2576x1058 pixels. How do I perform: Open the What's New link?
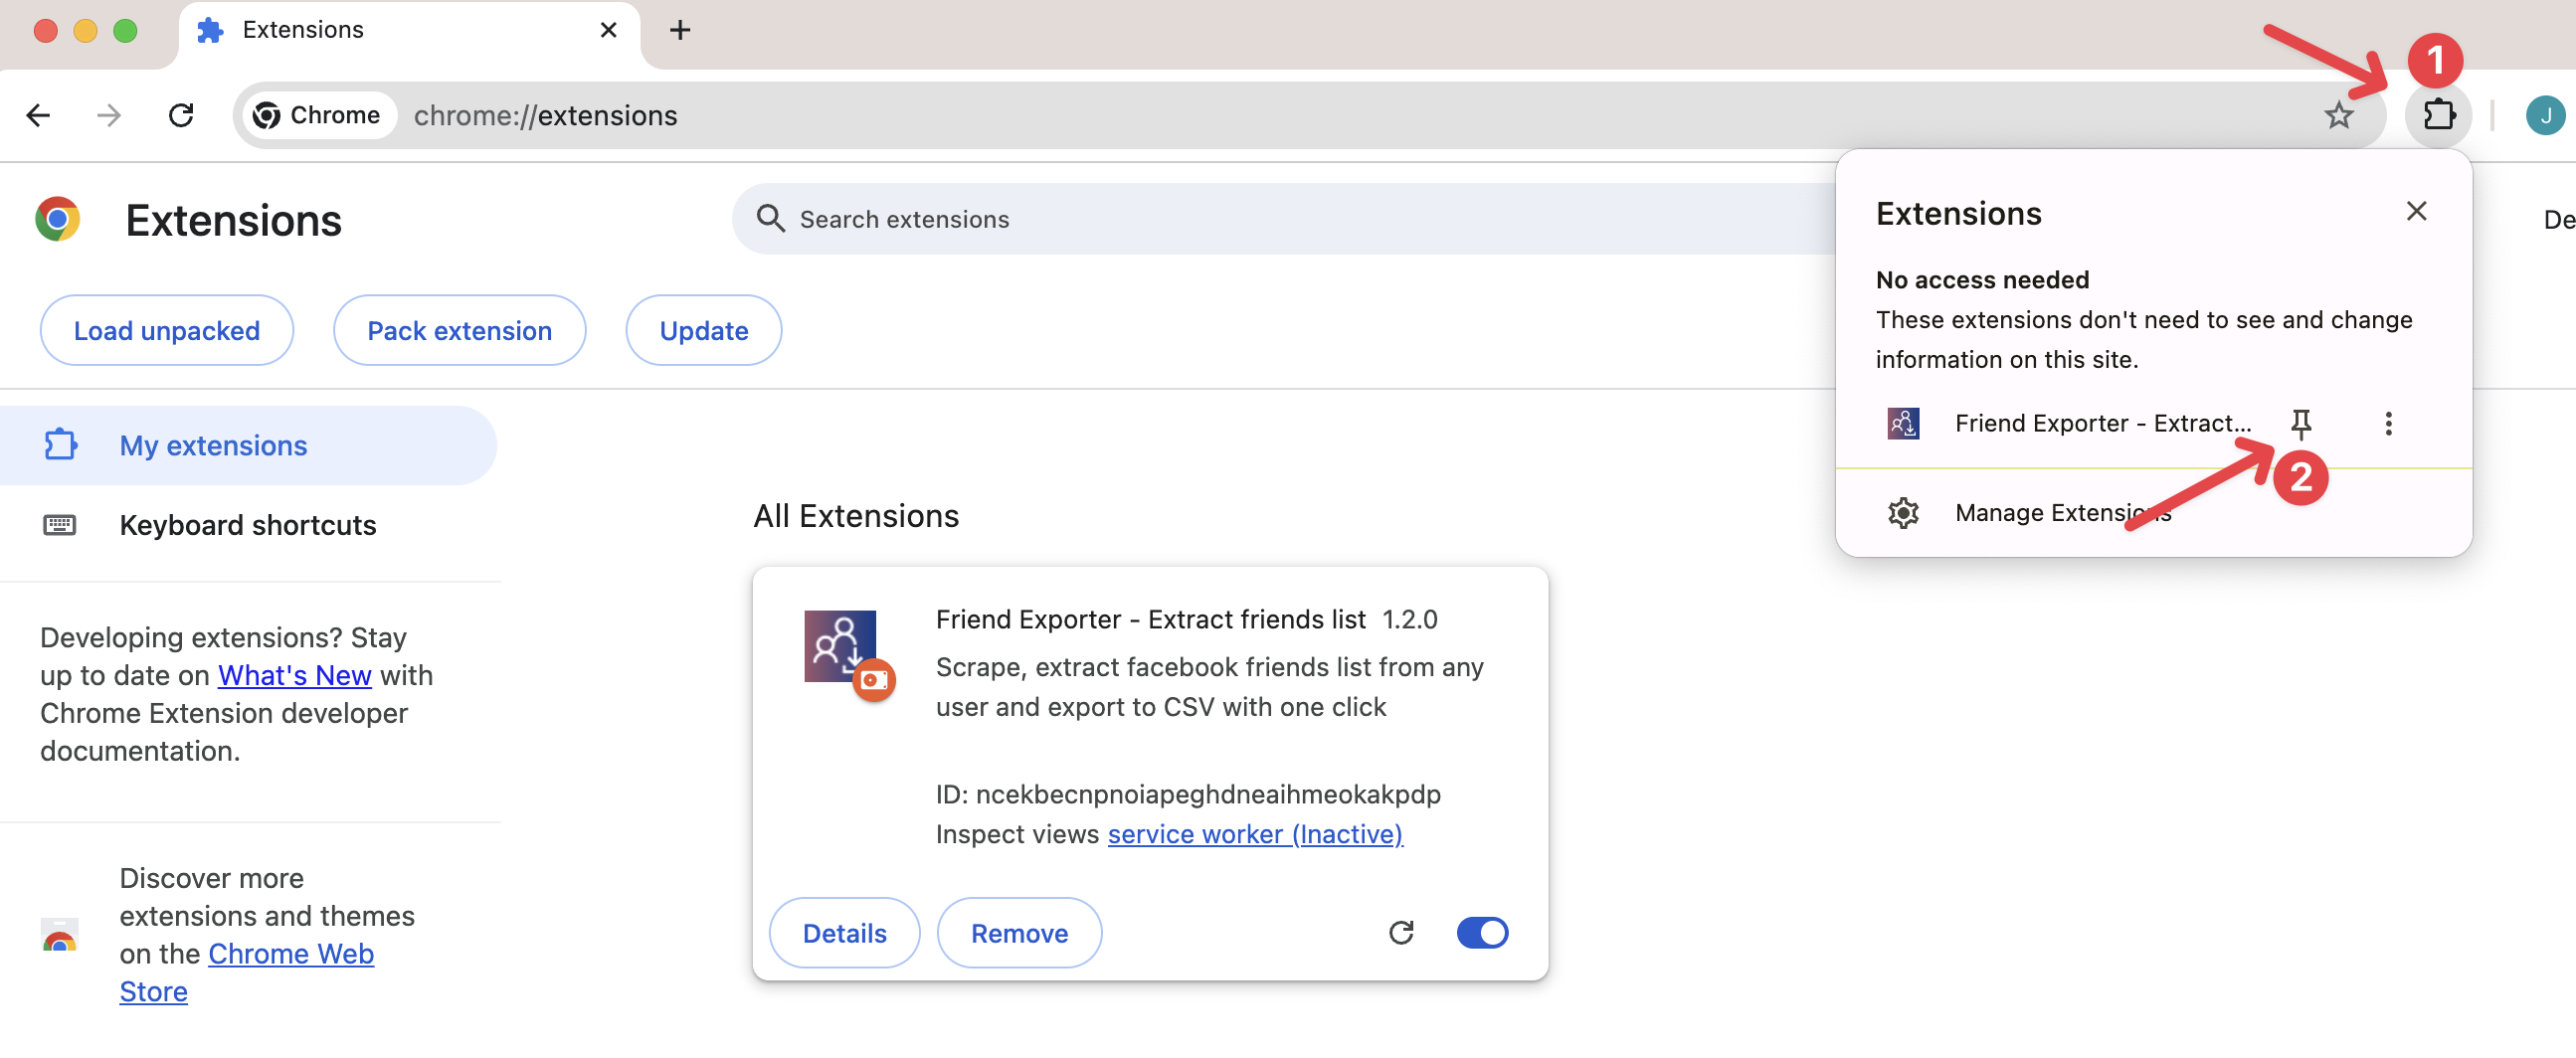point(295,676)
